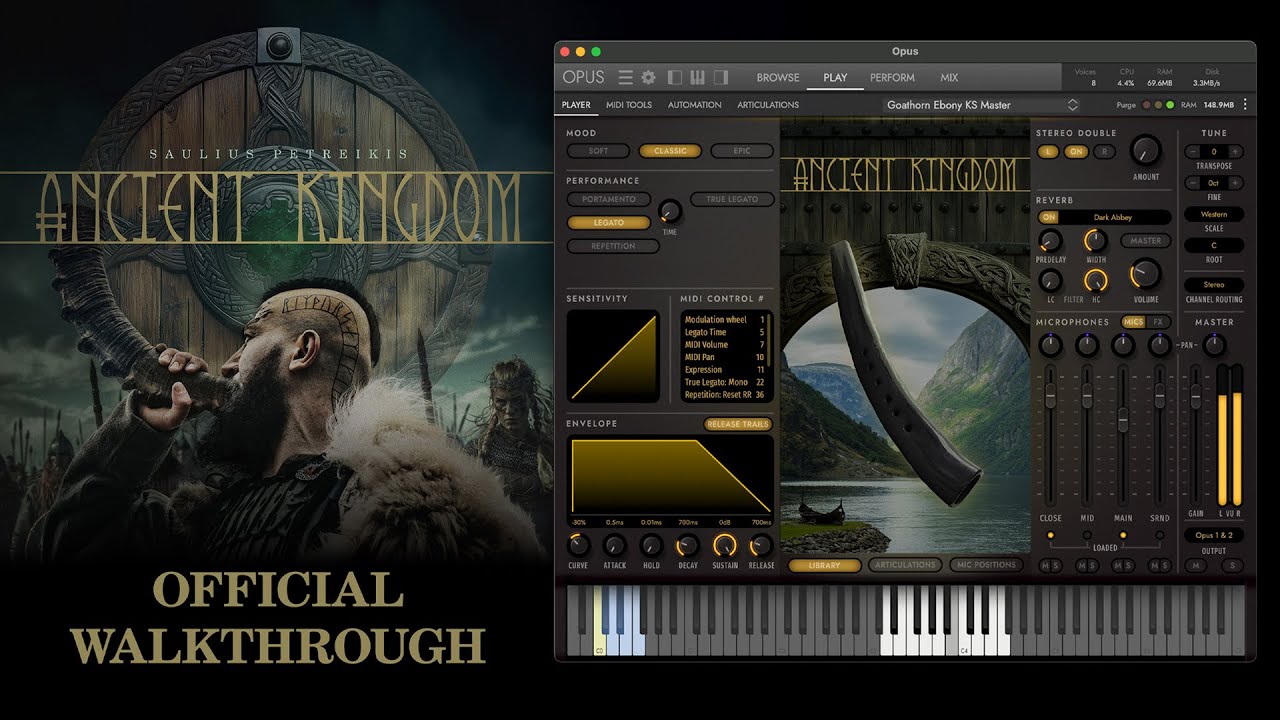Disable Legato performance mode
Image resolution: width=1280 pixels, height=720 pixels.
point(608,222)
